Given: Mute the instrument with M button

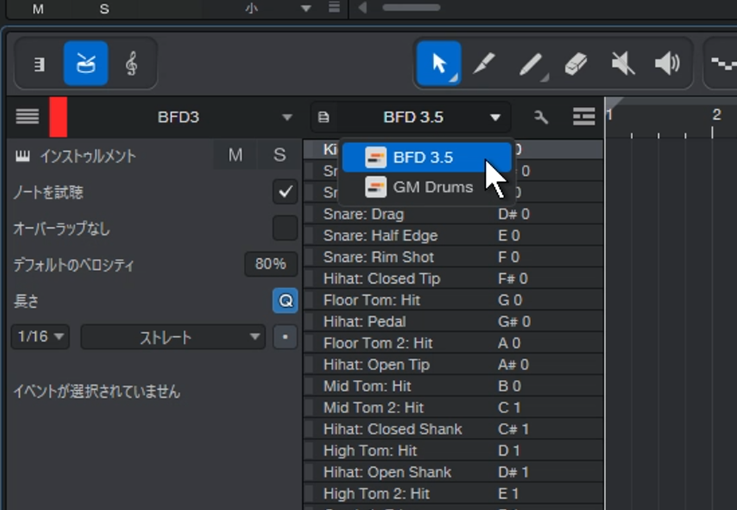Looking at the screenshot, I should point(235,155).
